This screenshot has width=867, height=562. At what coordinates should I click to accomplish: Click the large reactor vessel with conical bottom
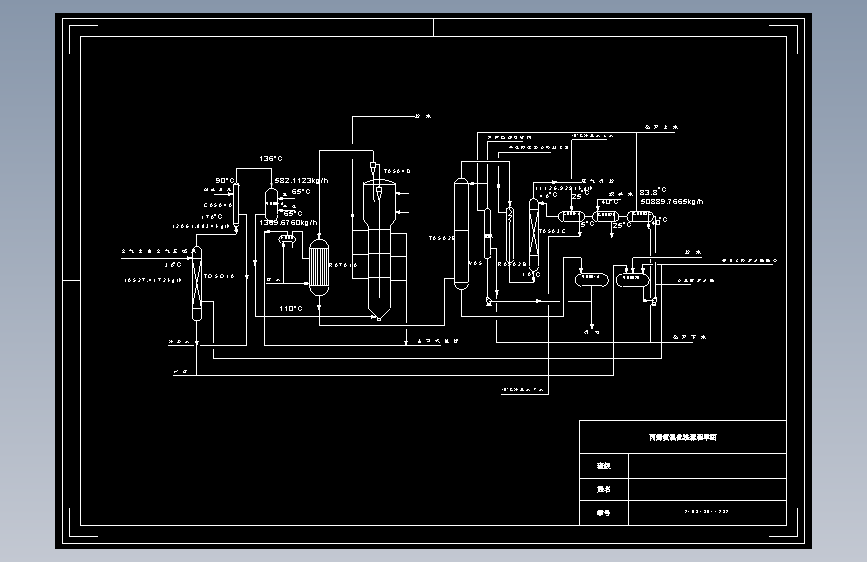379,249
